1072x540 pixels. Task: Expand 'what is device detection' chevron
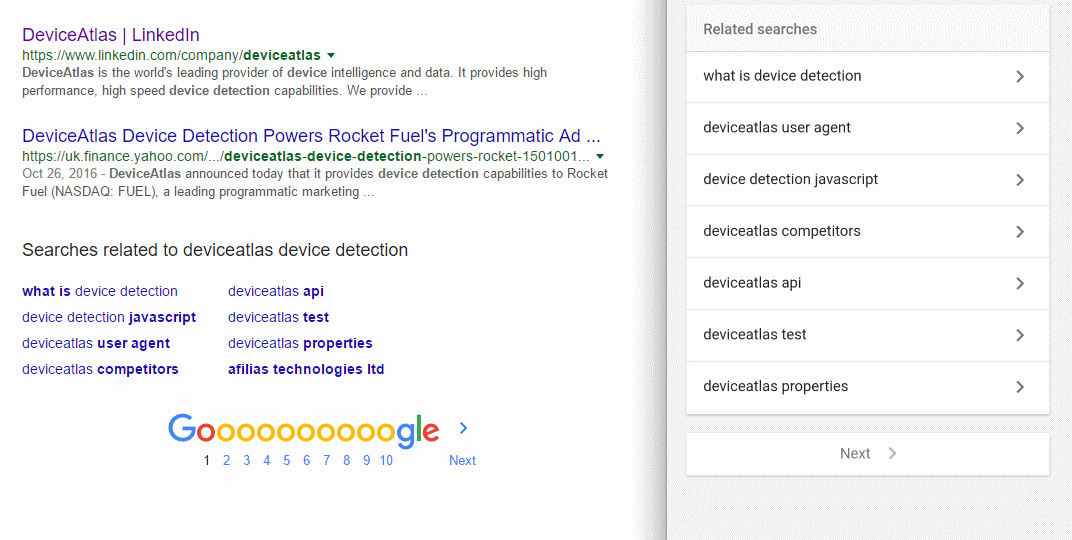click(x=1019, y=76)
